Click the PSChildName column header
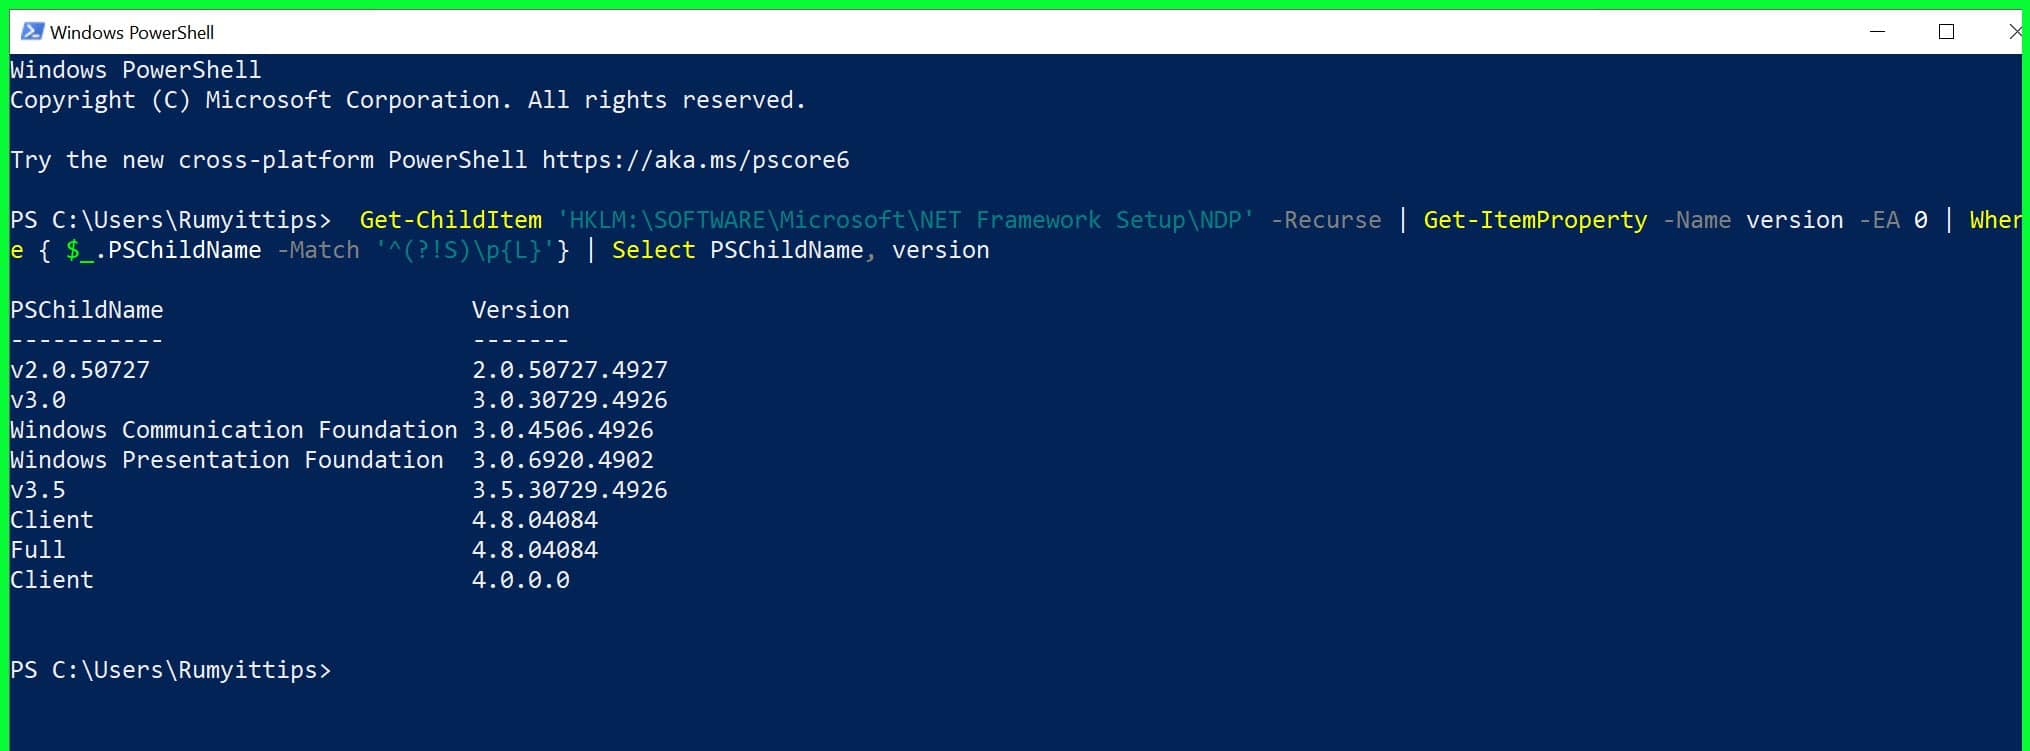 point(87,310)
